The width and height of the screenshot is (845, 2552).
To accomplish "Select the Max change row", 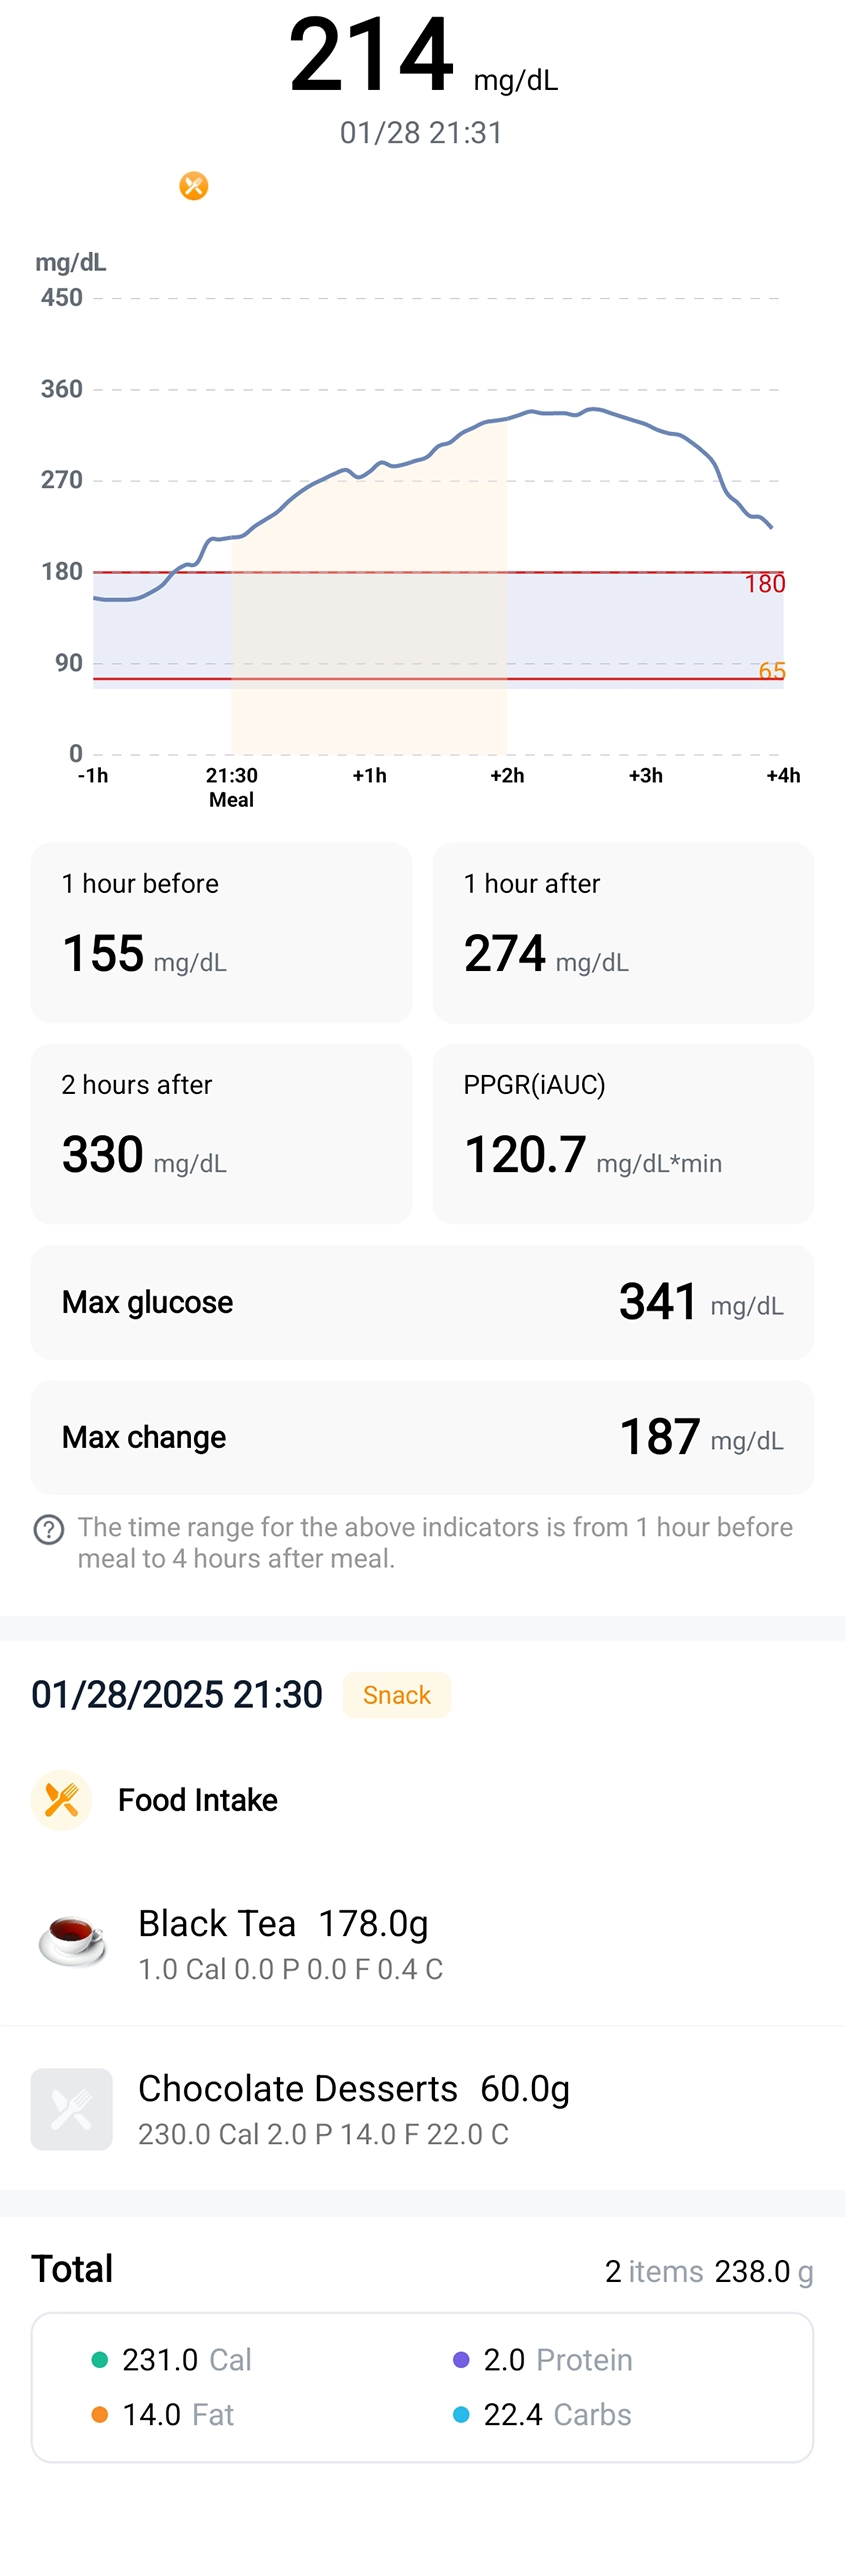I will coord(422,1437).
